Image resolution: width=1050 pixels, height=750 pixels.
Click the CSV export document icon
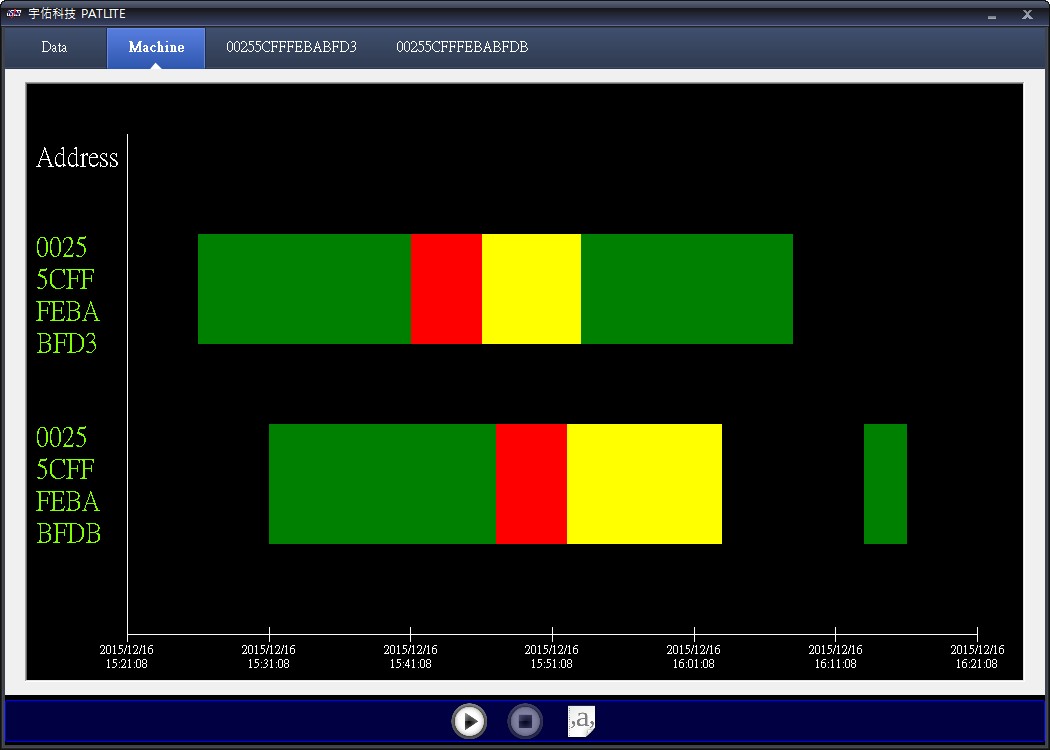(x=581, y=721)
